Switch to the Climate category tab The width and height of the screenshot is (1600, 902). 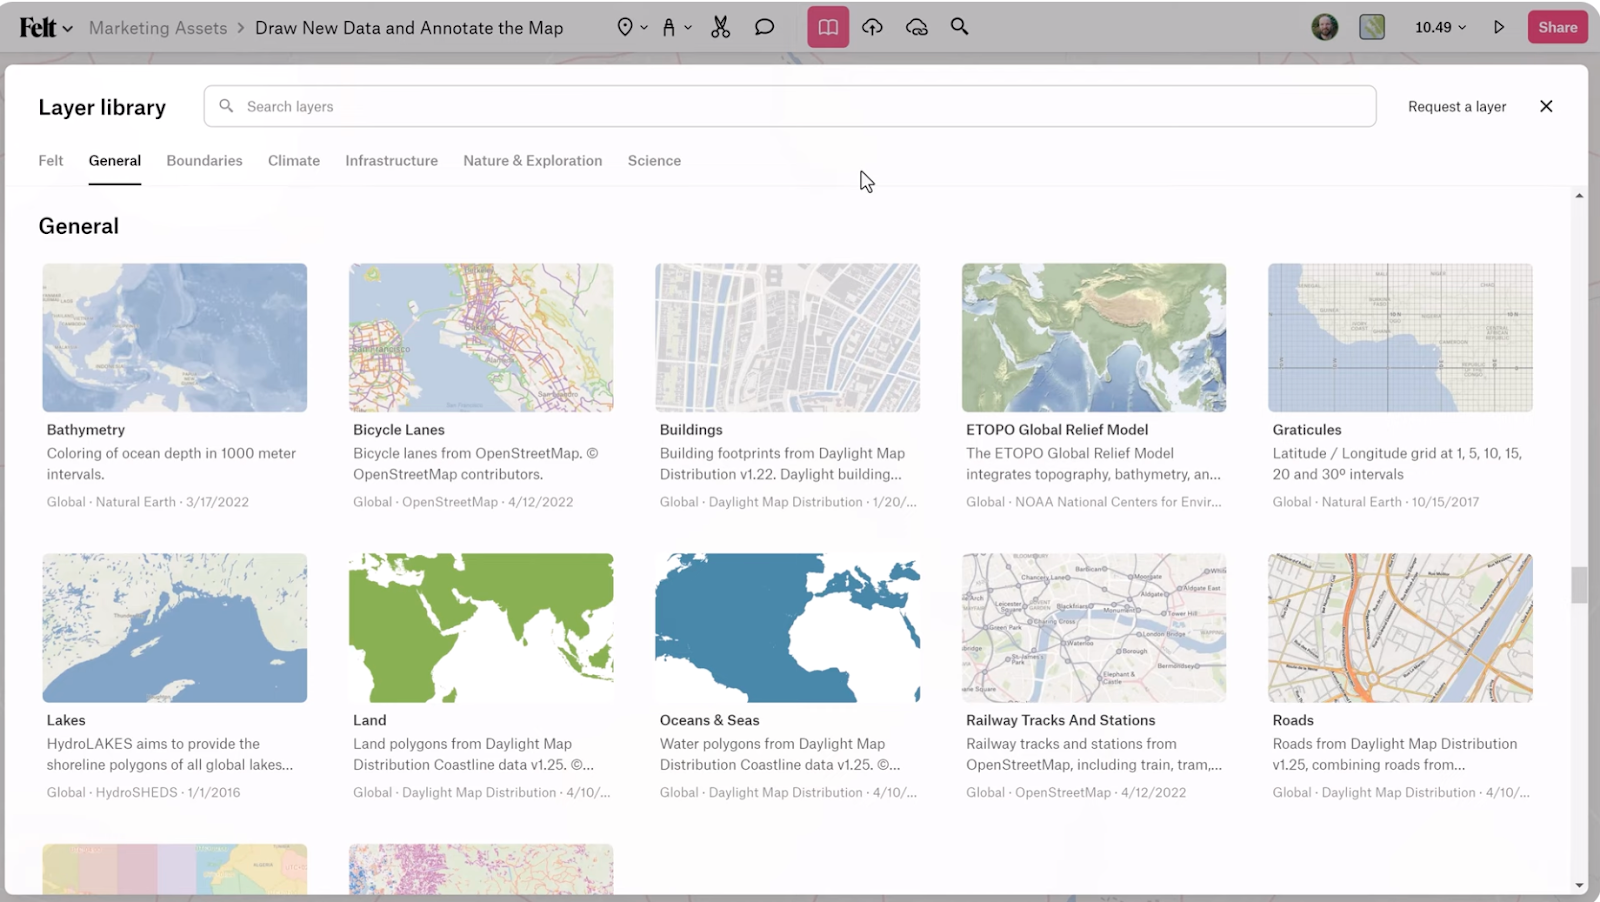[293, 160]
